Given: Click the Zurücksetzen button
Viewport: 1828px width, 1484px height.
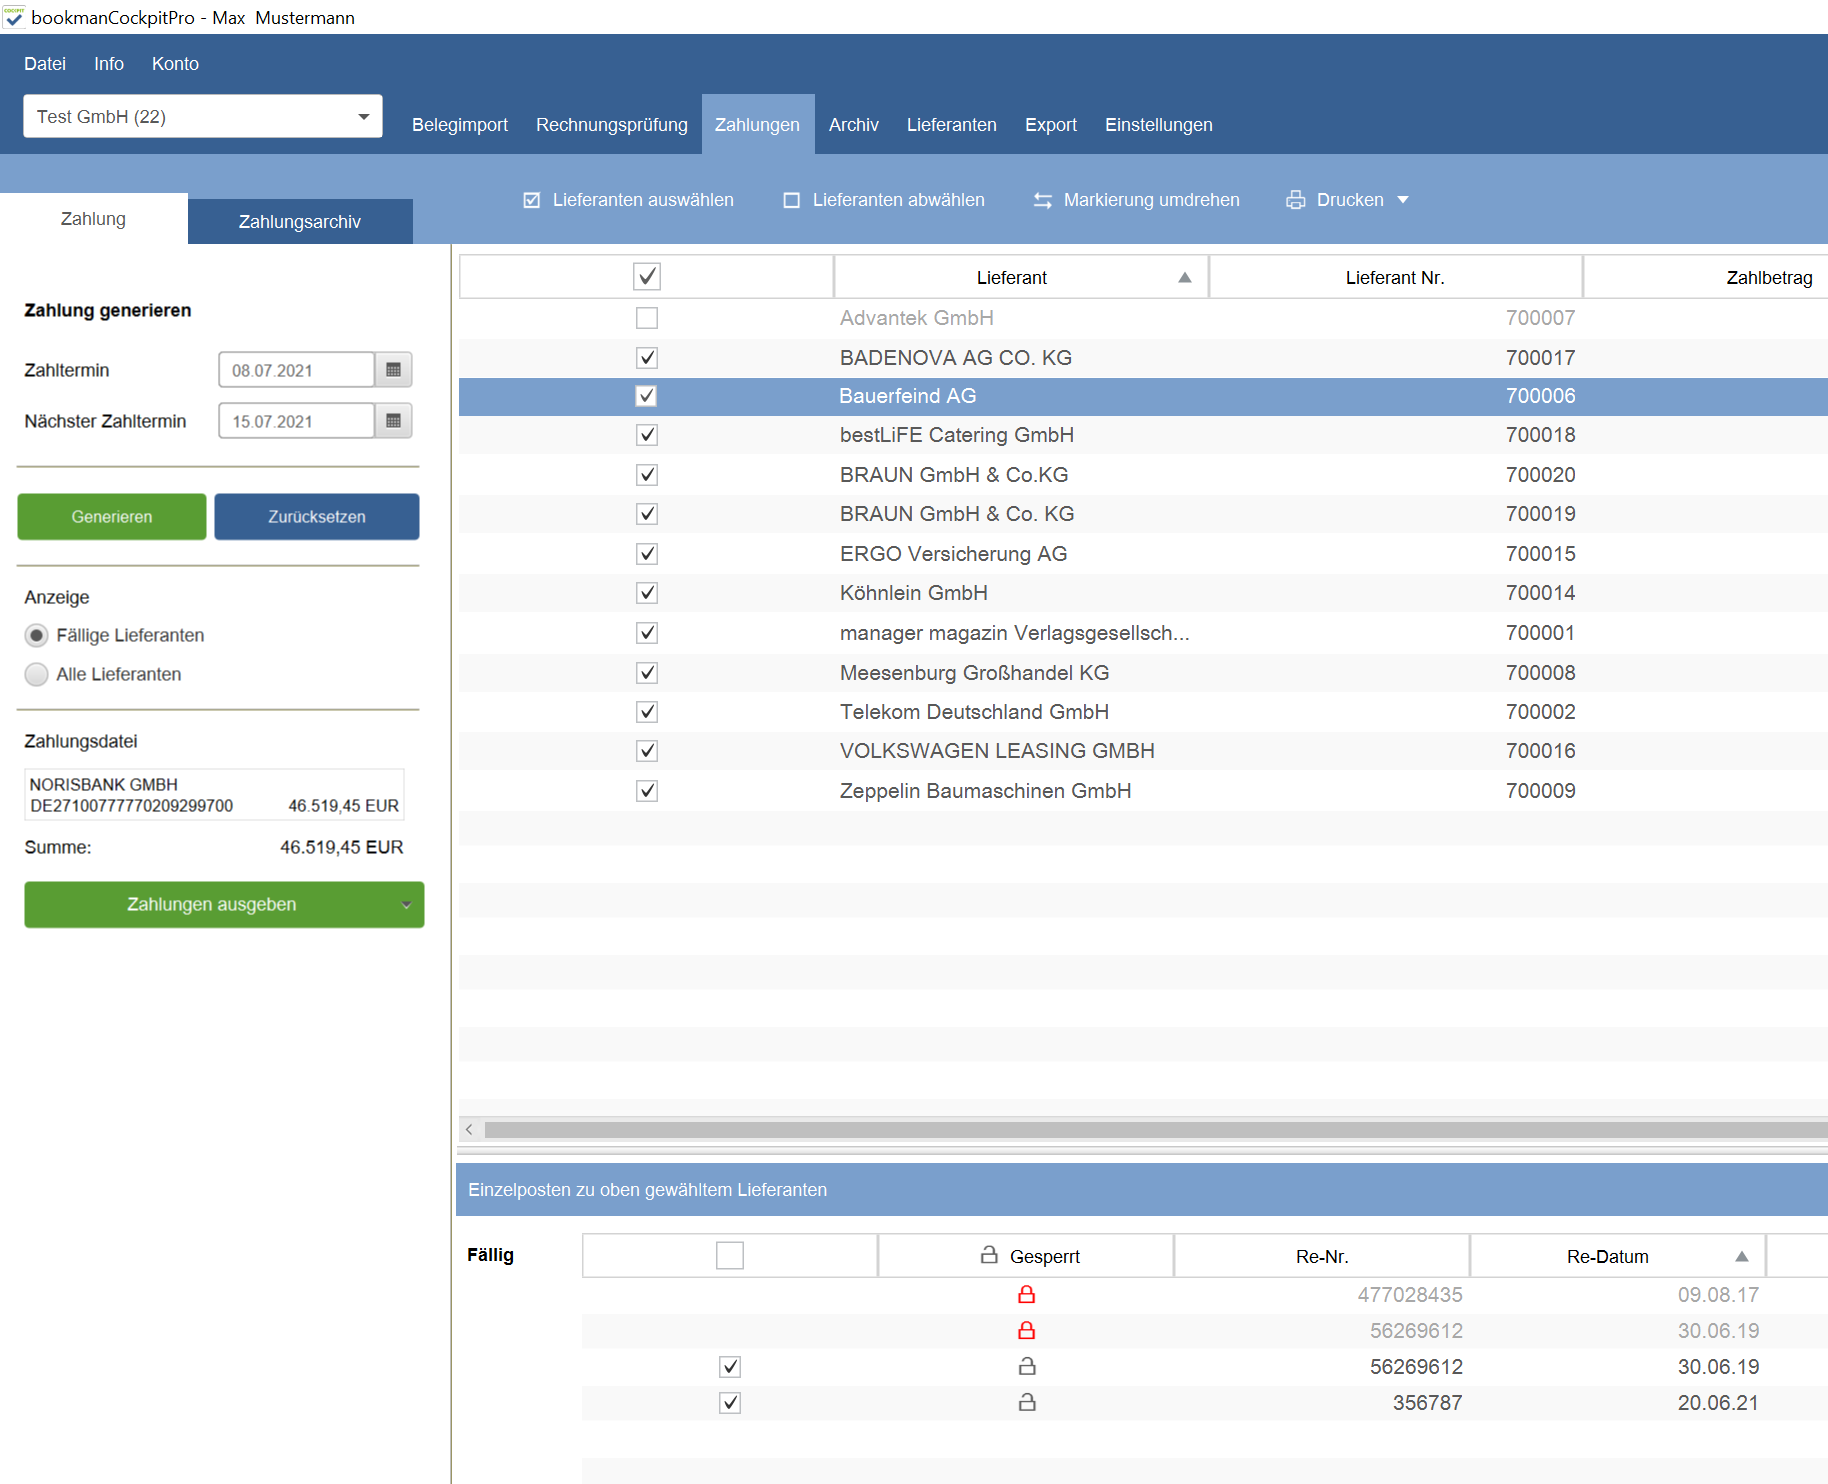Looking at the screenshot, I should [x=317, y=517].
